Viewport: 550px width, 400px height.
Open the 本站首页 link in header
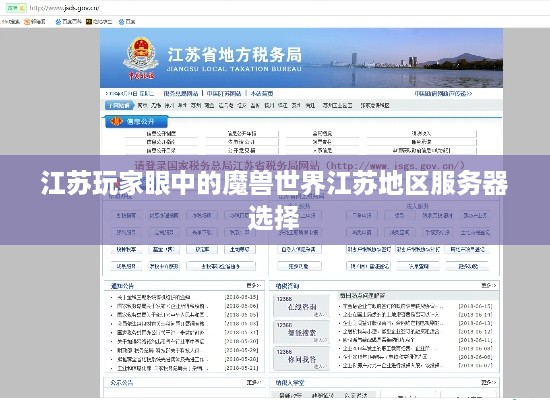[x=262, y=94]
